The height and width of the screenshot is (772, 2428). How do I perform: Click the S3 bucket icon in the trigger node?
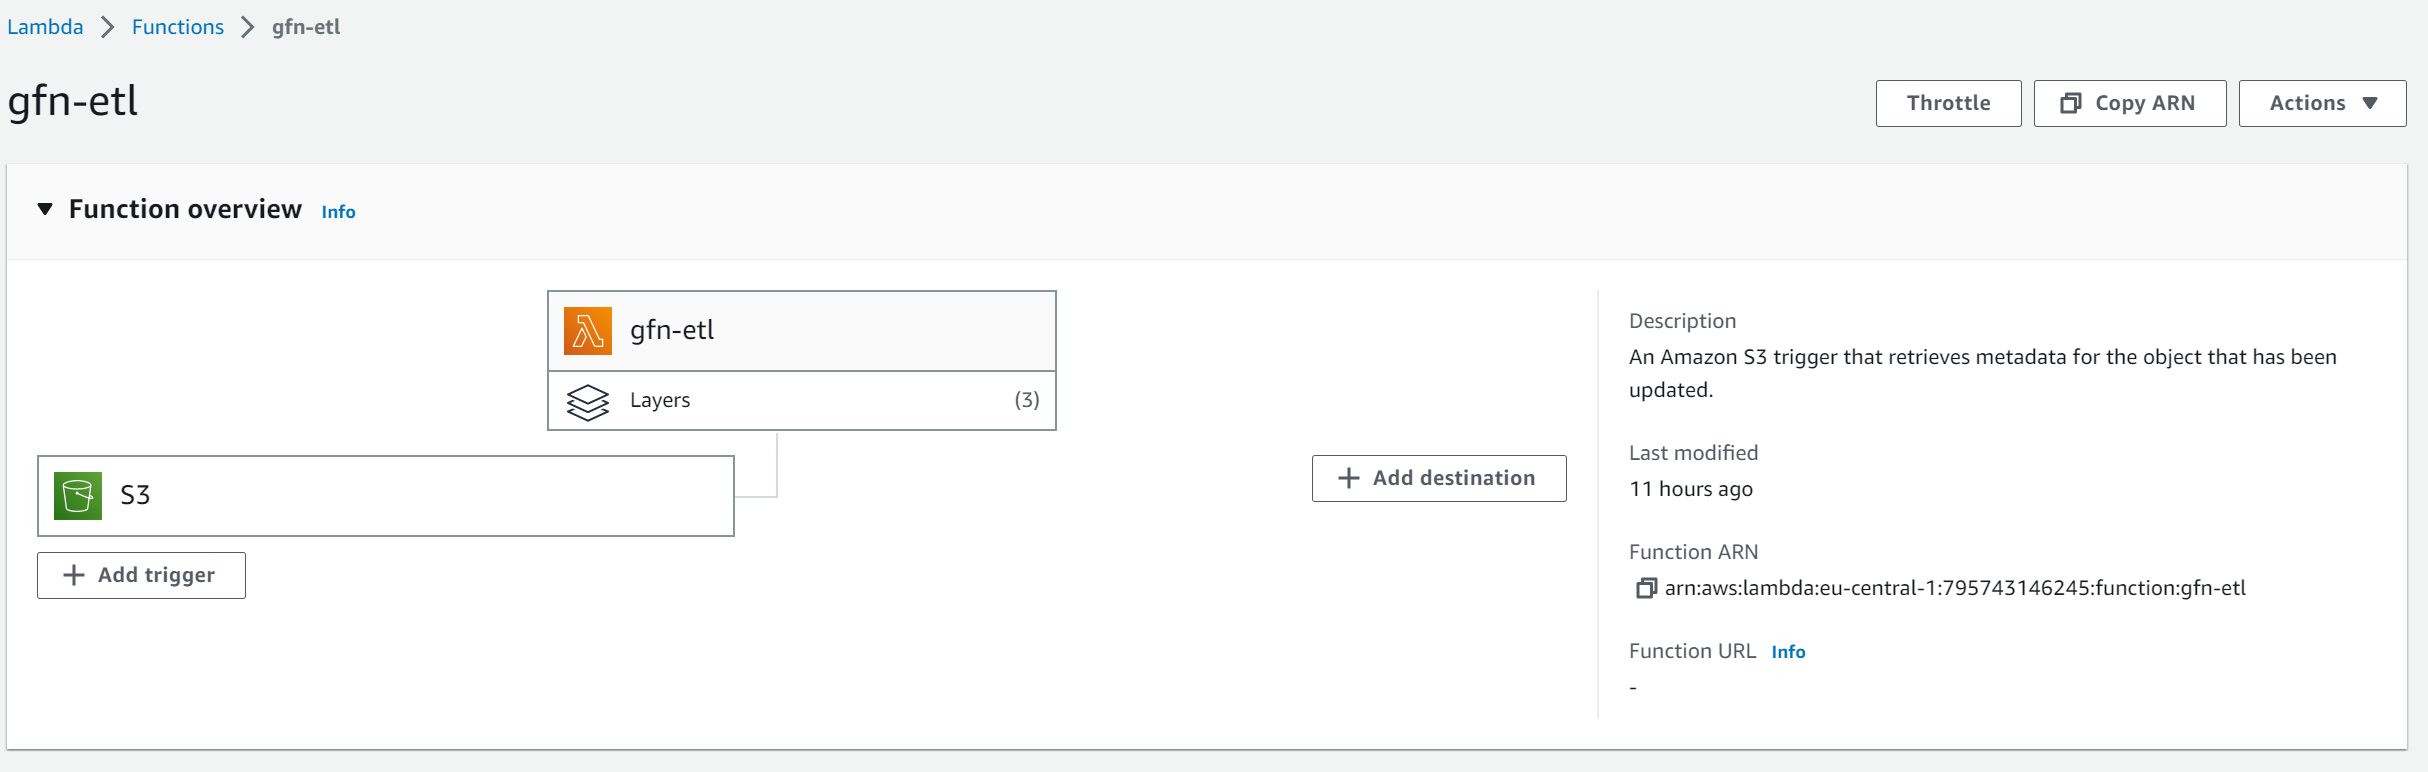click(77, 494)
